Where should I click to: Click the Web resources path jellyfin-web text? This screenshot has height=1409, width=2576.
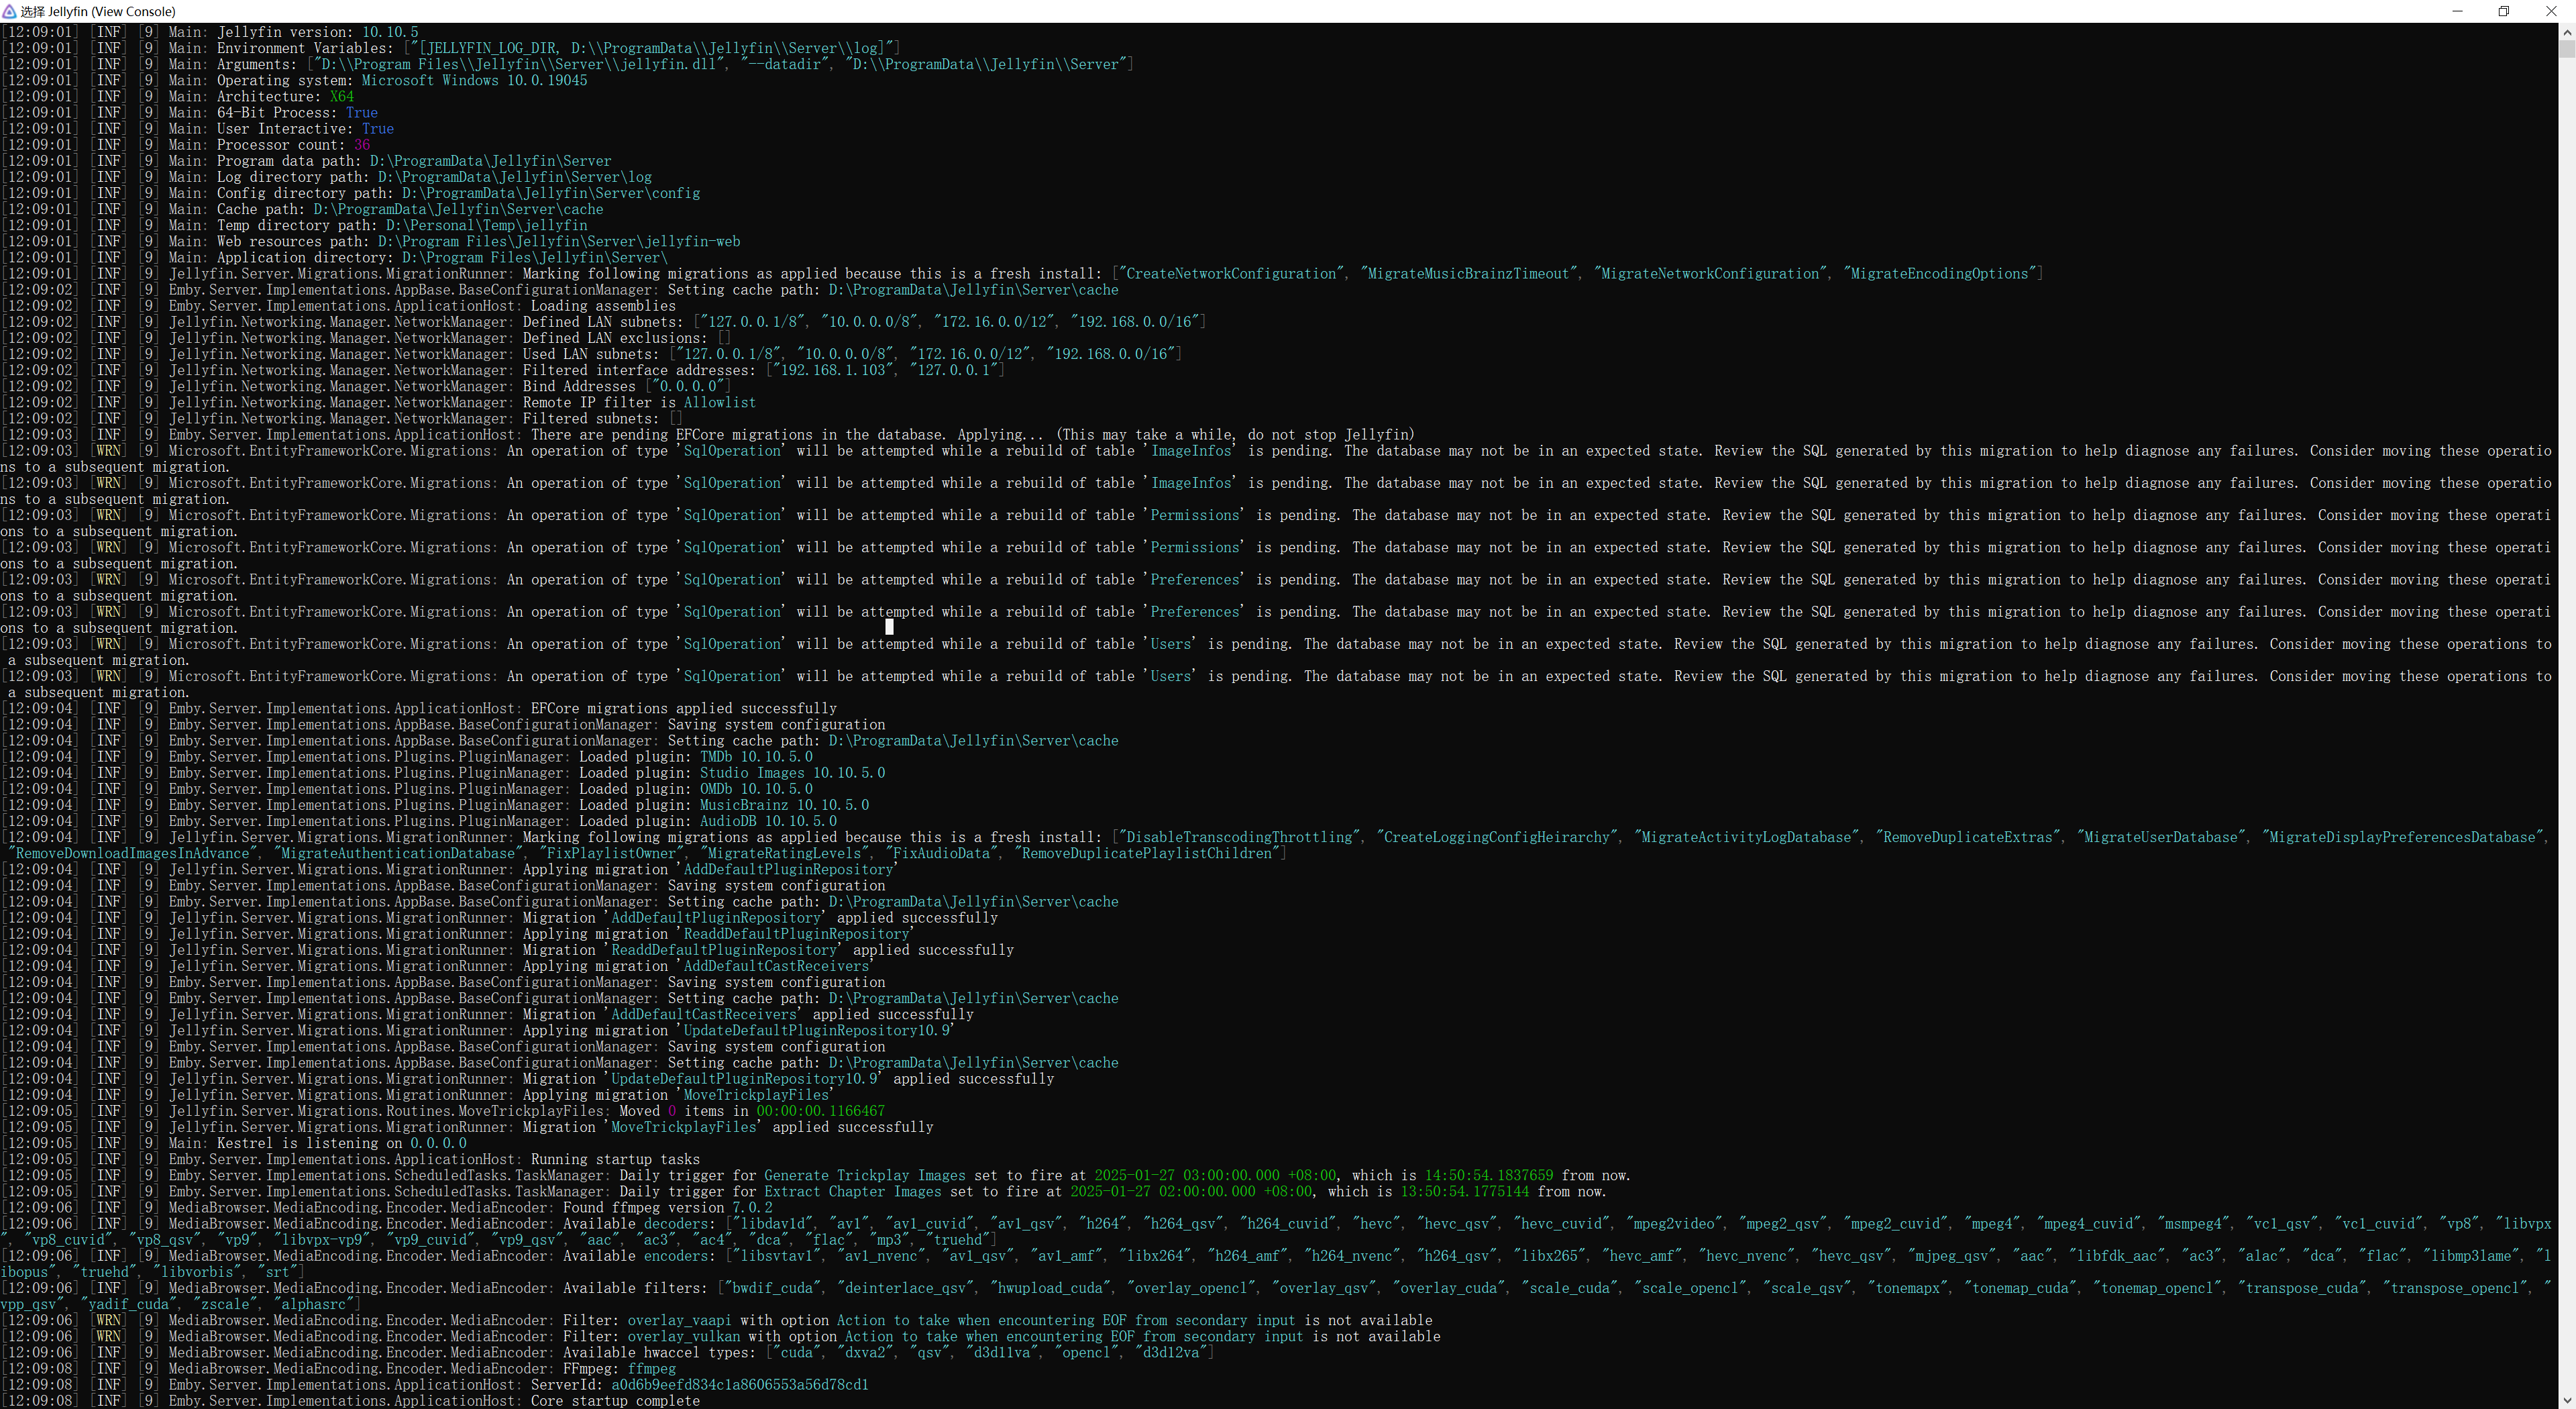[691, 241]
